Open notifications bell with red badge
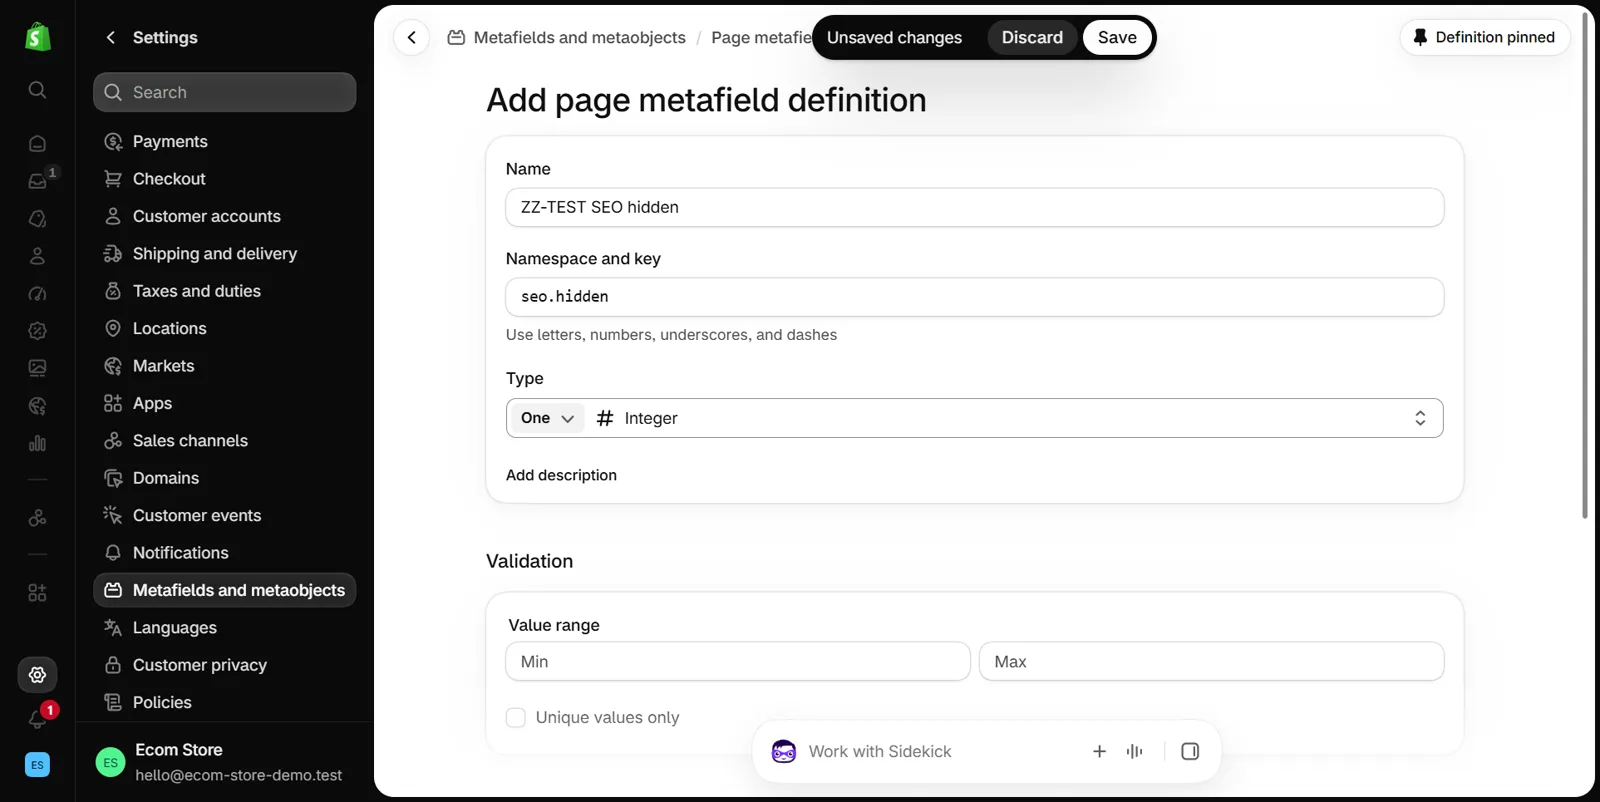 point(37,719)
